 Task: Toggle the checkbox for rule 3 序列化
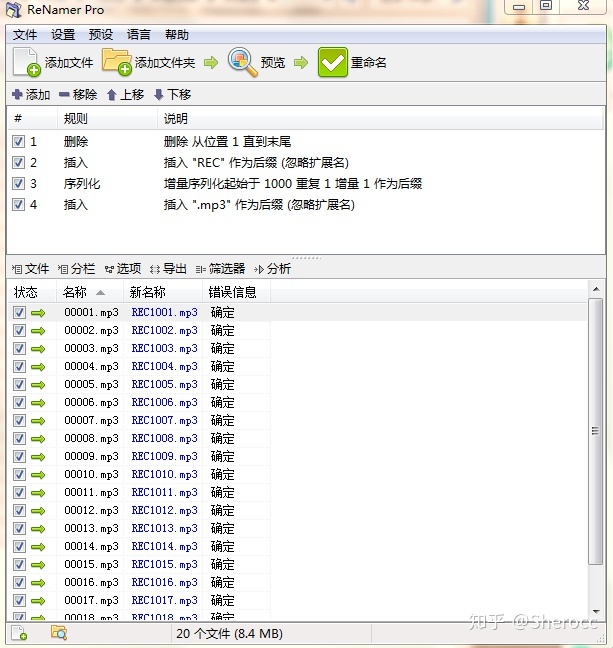click(x=18, y=183)
